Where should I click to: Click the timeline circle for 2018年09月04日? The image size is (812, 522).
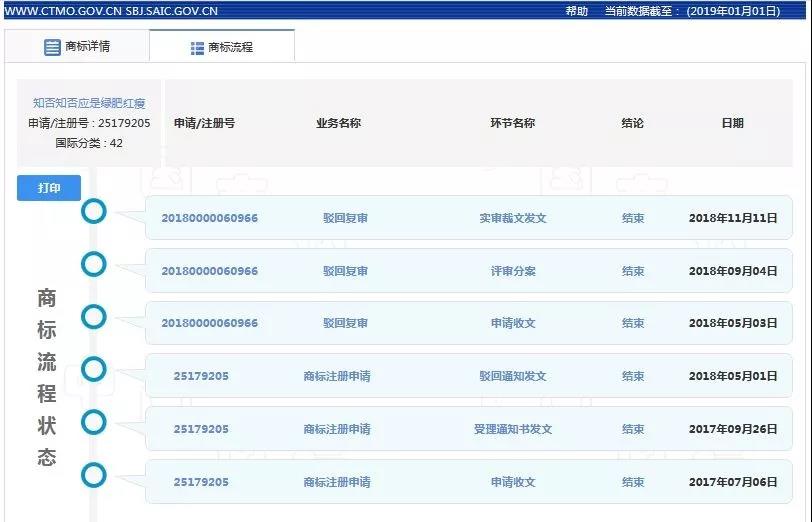pyautogui.click(x=94, y=264)
